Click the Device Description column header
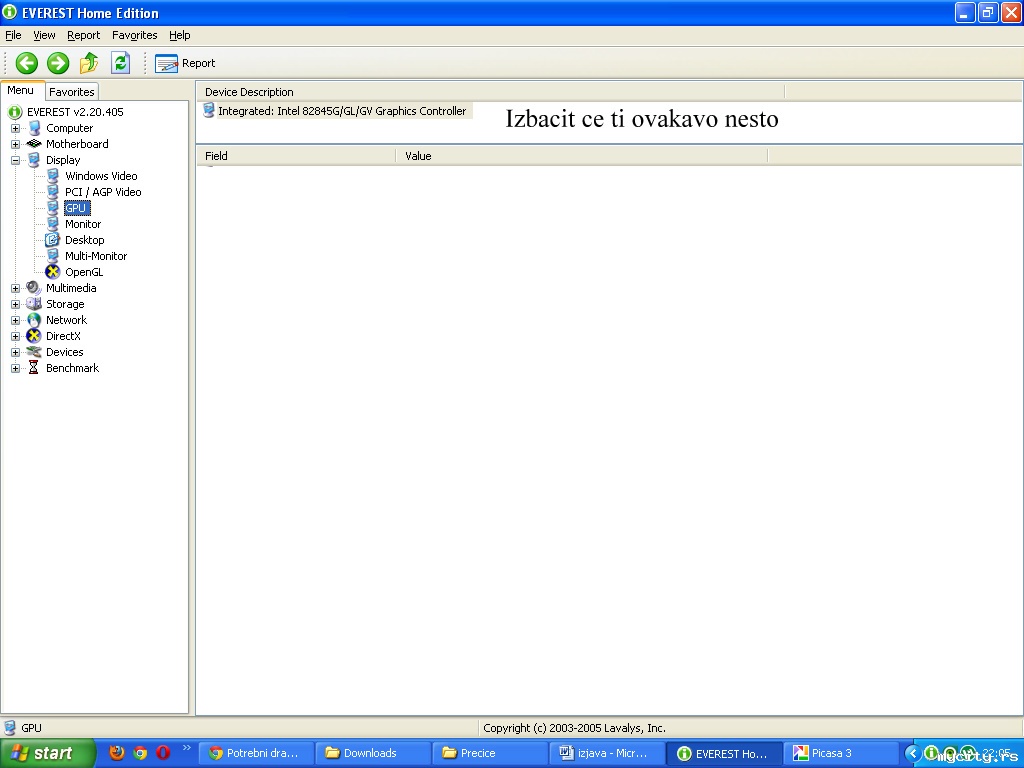1024x768 pixels. [490, 92]
